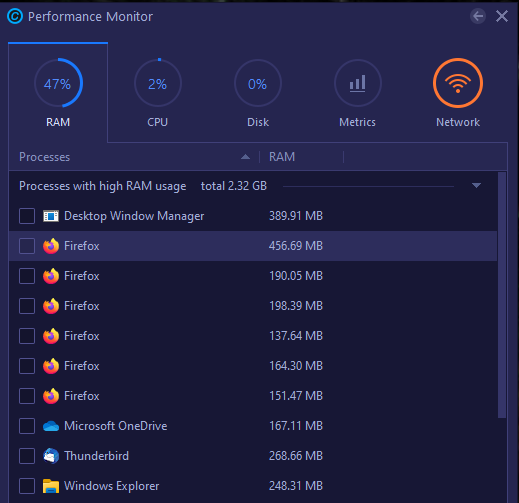Click the 389.91 MB value

[x=296, y=216]
